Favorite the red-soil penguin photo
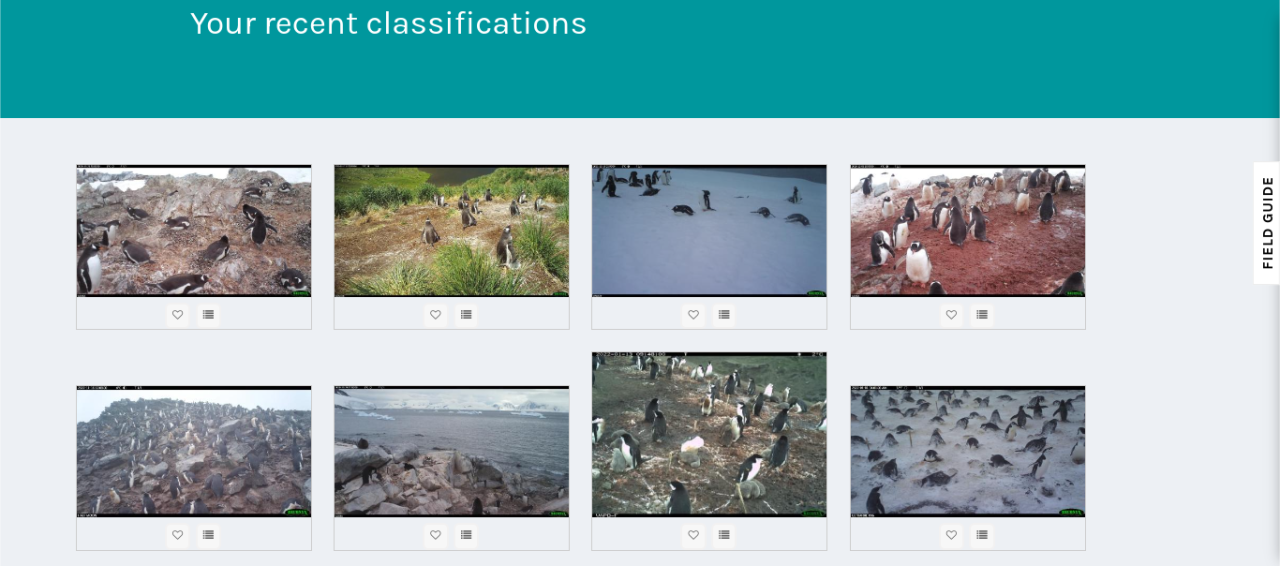Screen dimensions: 1280x566 point(951,314)
